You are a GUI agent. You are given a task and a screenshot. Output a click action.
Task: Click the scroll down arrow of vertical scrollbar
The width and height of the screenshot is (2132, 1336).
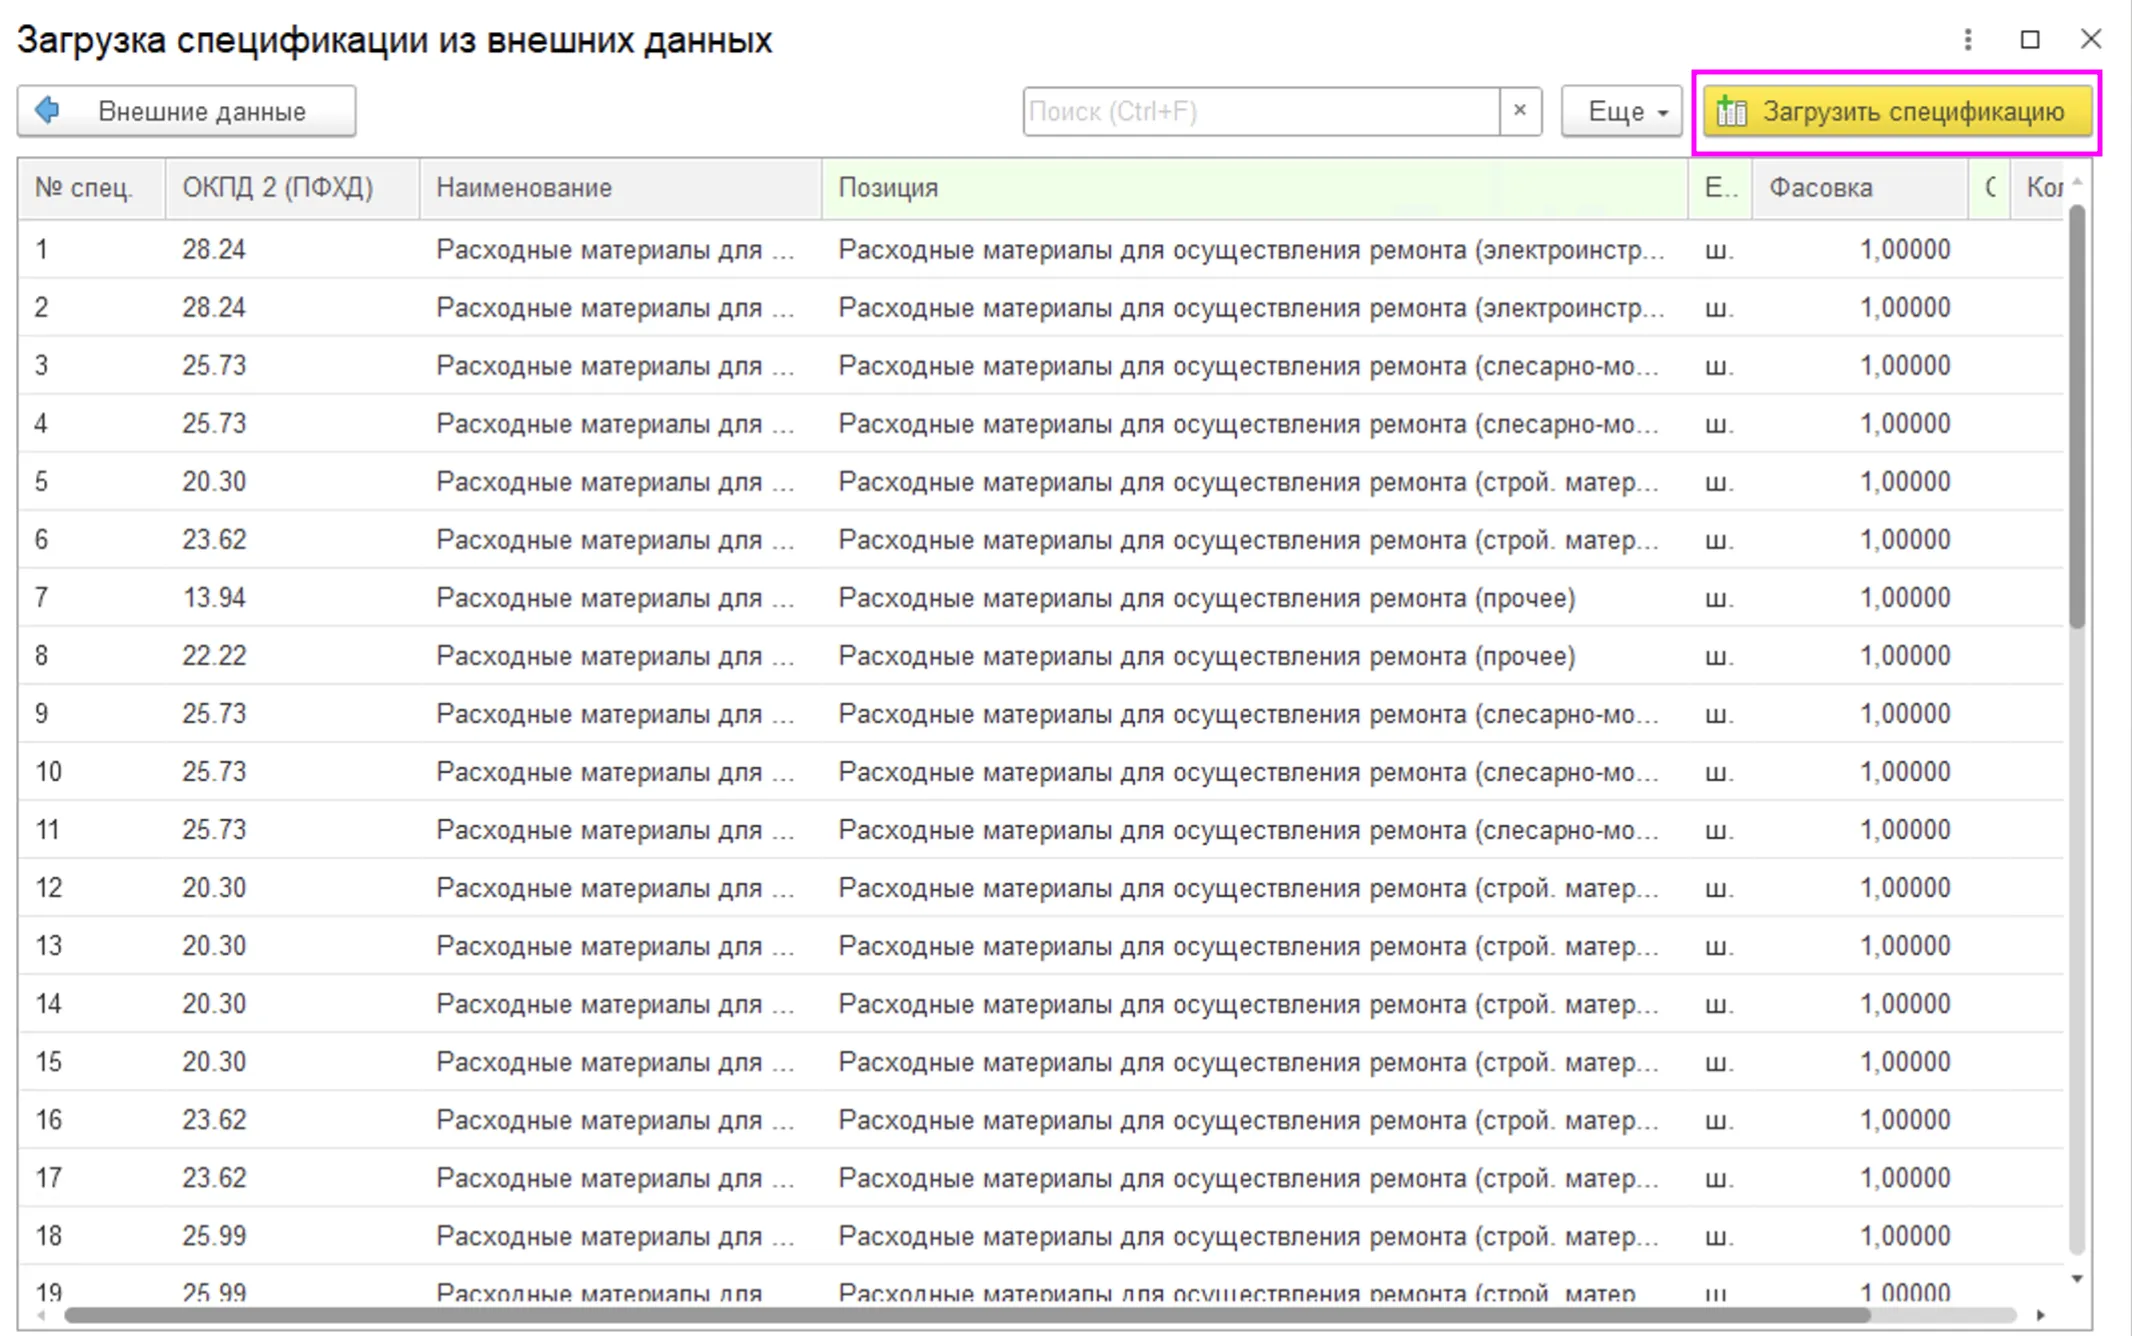pyautogui.click(x=2077, y=1279)
